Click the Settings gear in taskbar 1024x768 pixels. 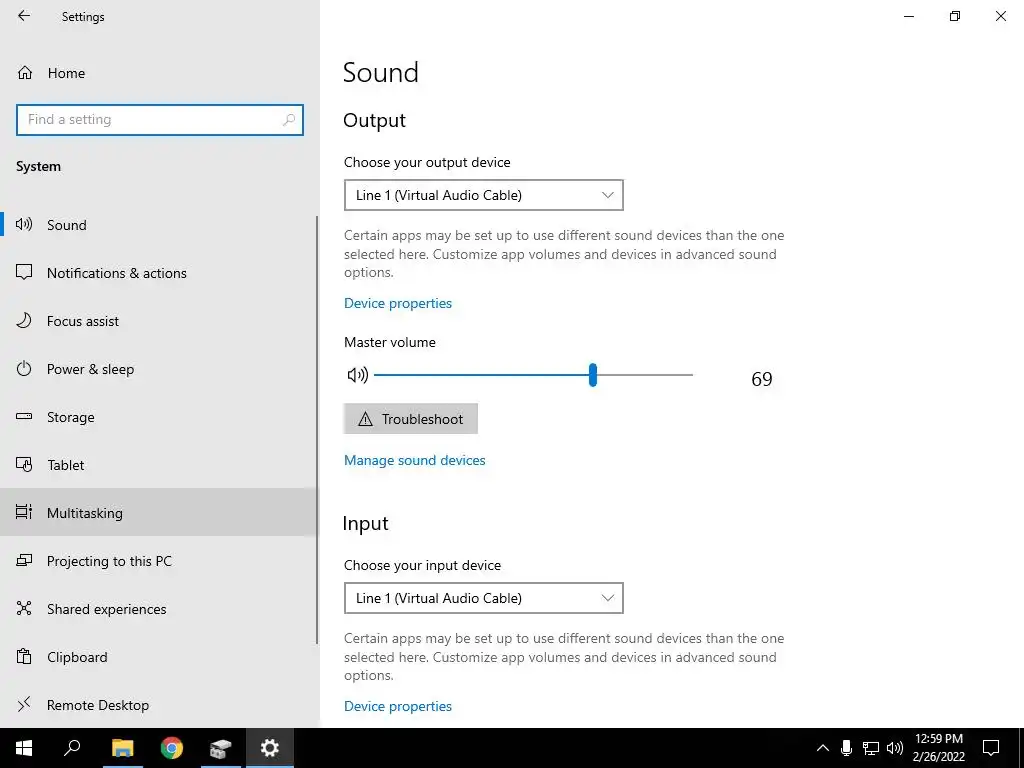(x=270, y=748)
